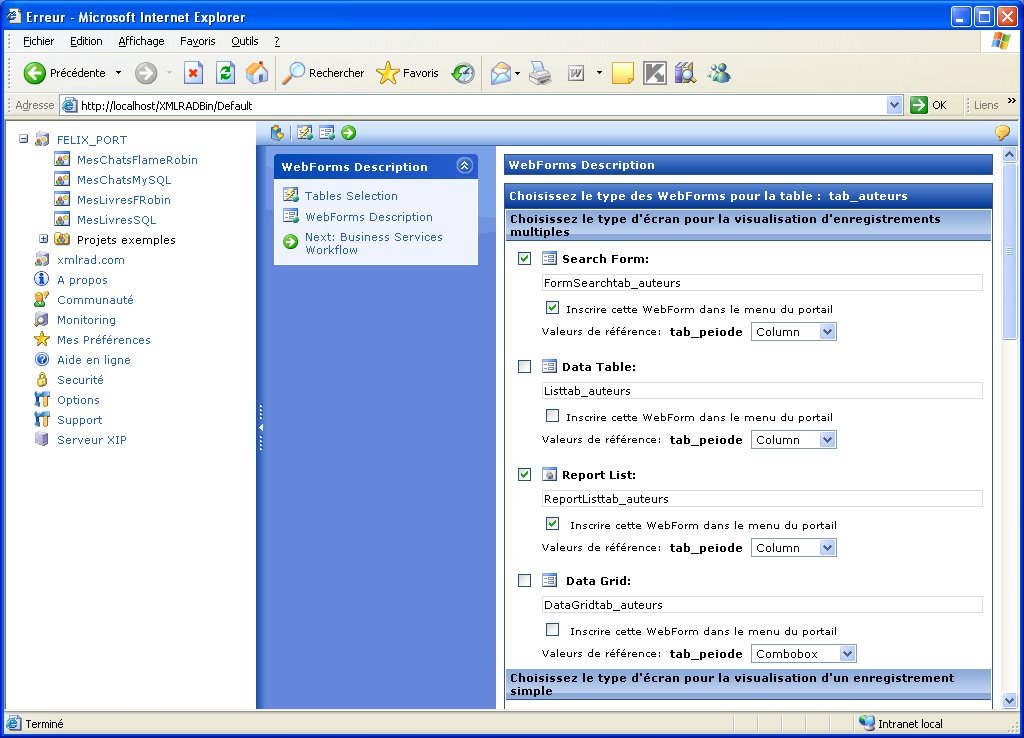Open Next: Business Services Workflow link
1024x738 pixels.
coord(373,243)
